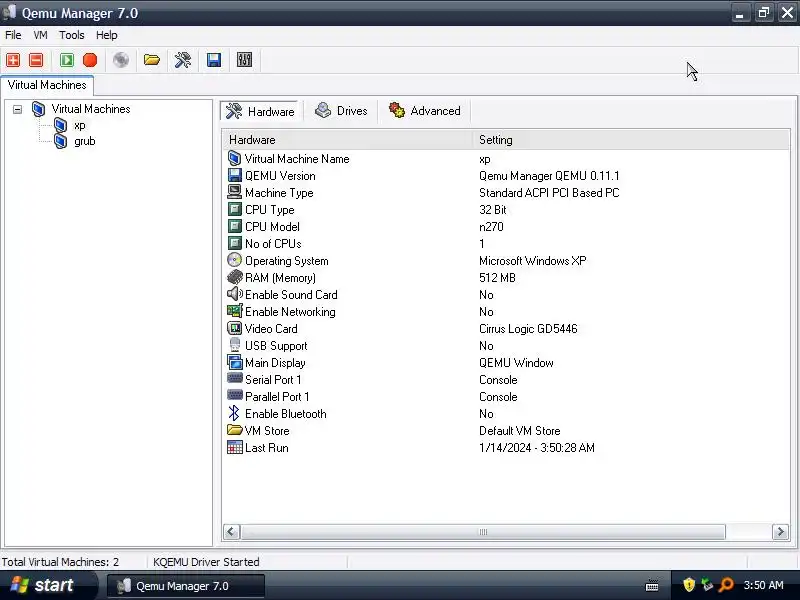The width and height of the screenshot is (800, 600).
Task: Click the Last Run calendar icon
Action: pos(234,447)
